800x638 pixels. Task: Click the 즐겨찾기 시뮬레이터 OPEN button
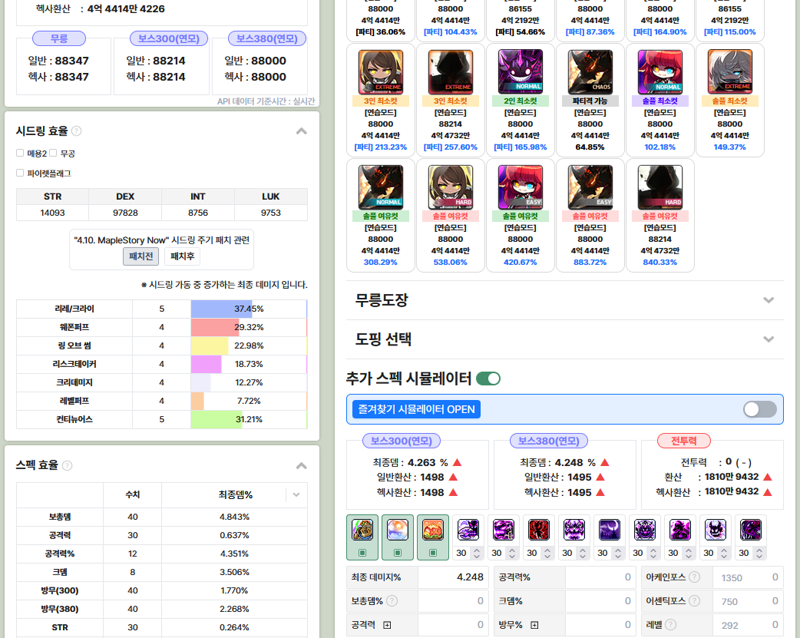pos(416,409)
